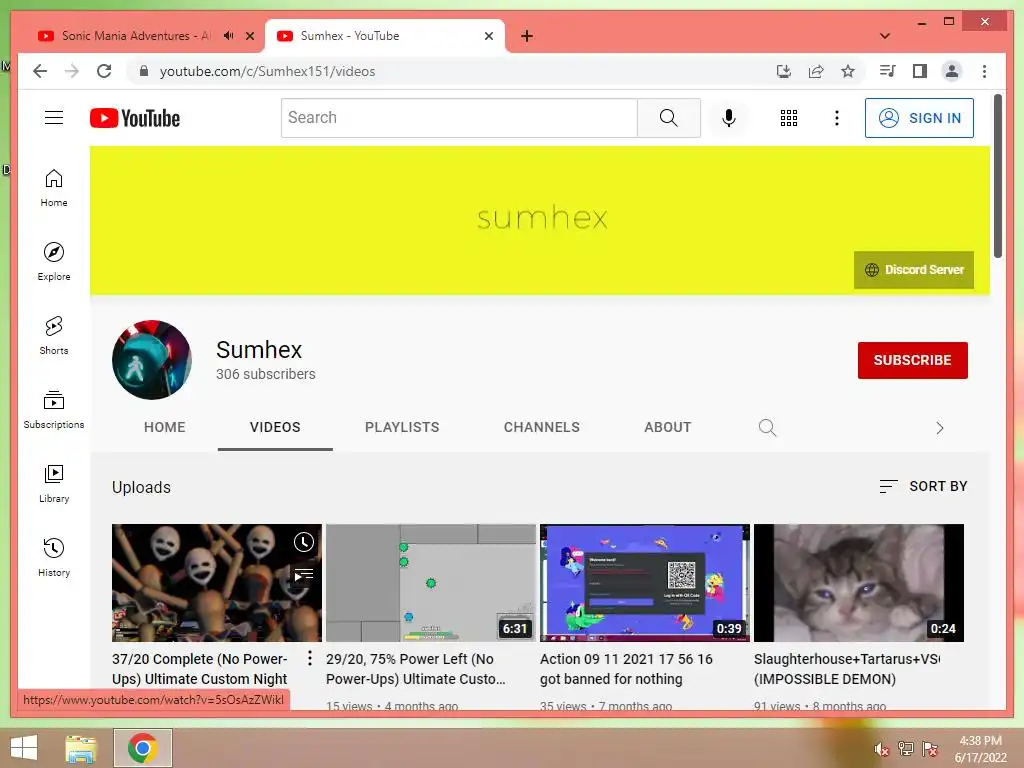Reload the current page
The width and height of the screenshot is (1024, 768).
click(x=104, y=71)
